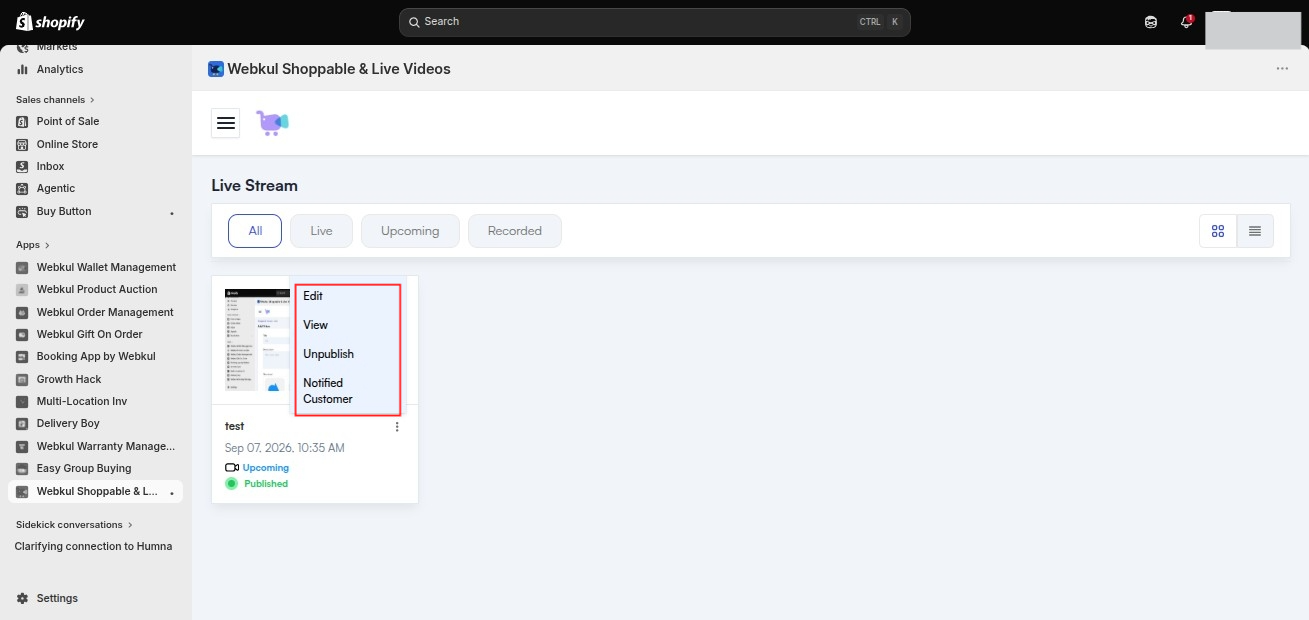The height and width of the screenshot is (620, 1309).
Task: Click the Multi-Location Inv app icon
Action: pos(22,401)
